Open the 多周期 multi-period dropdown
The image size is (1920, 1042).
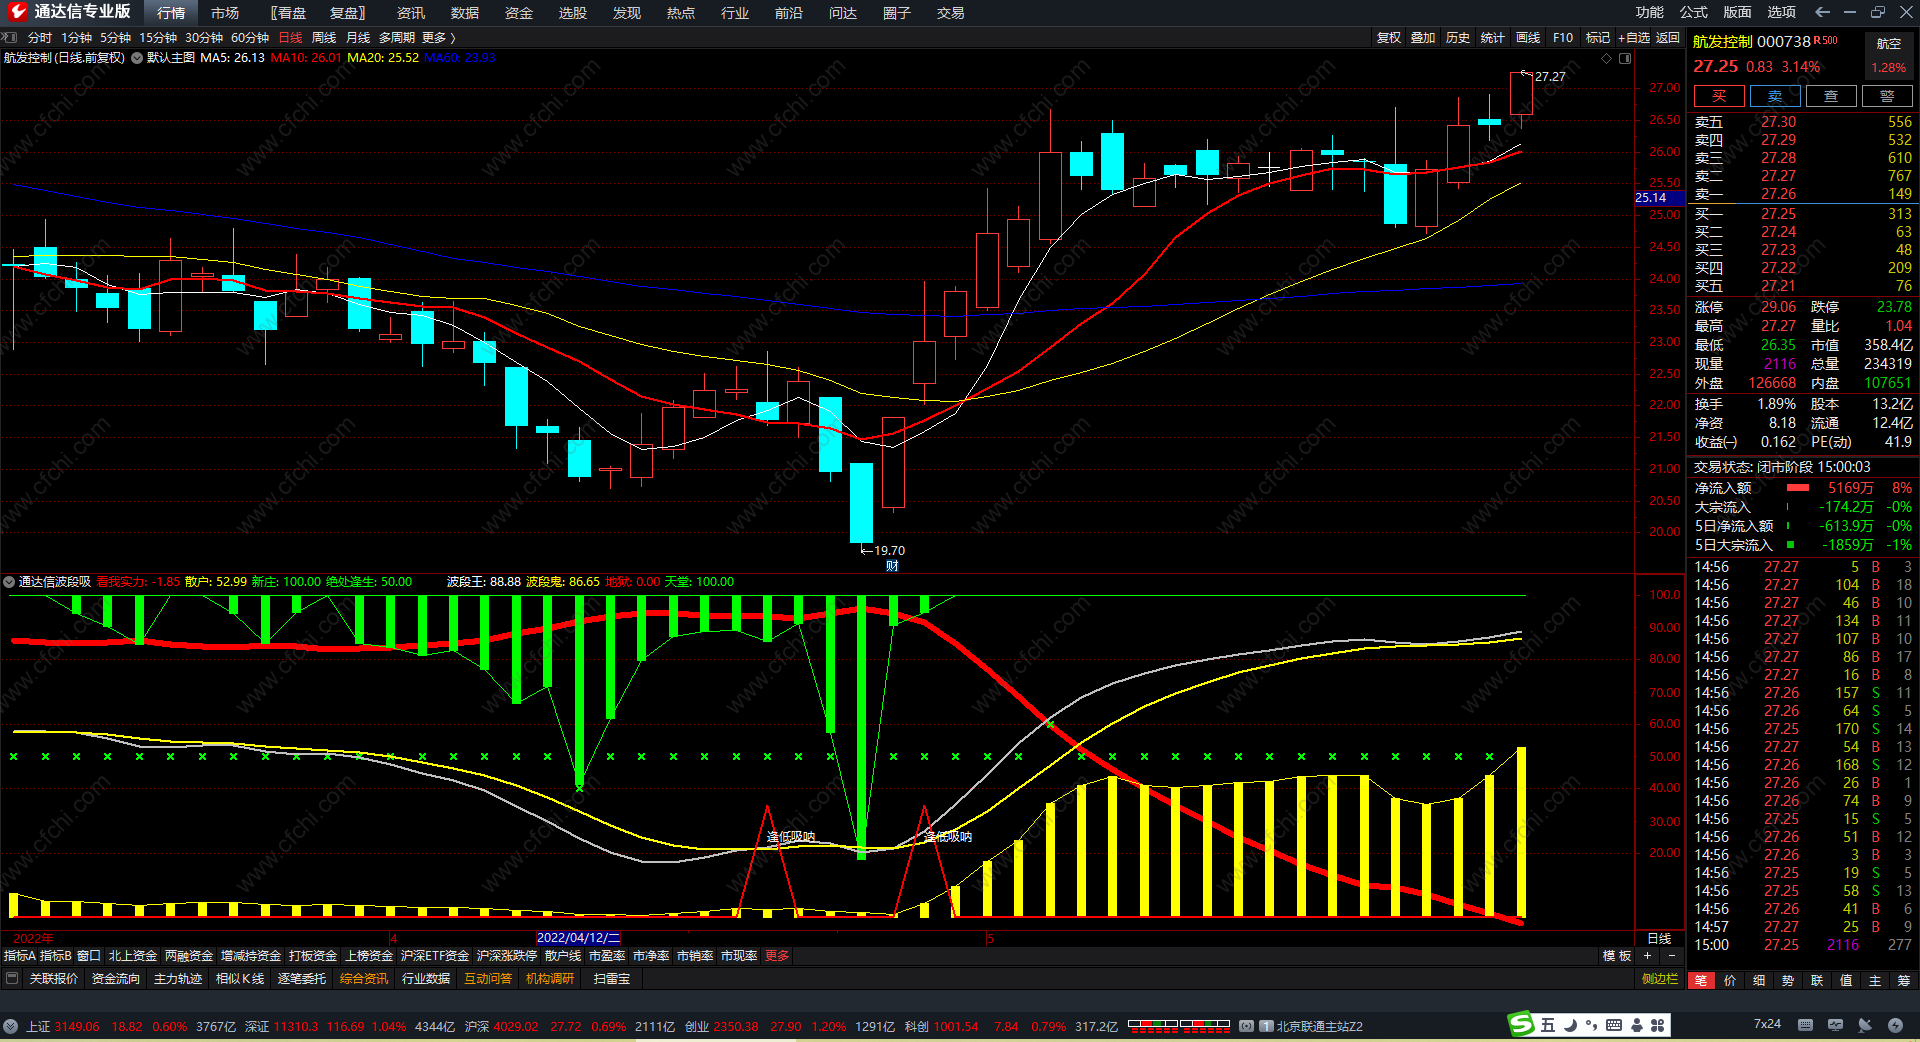pyautogui.click(x=397, y=37)
